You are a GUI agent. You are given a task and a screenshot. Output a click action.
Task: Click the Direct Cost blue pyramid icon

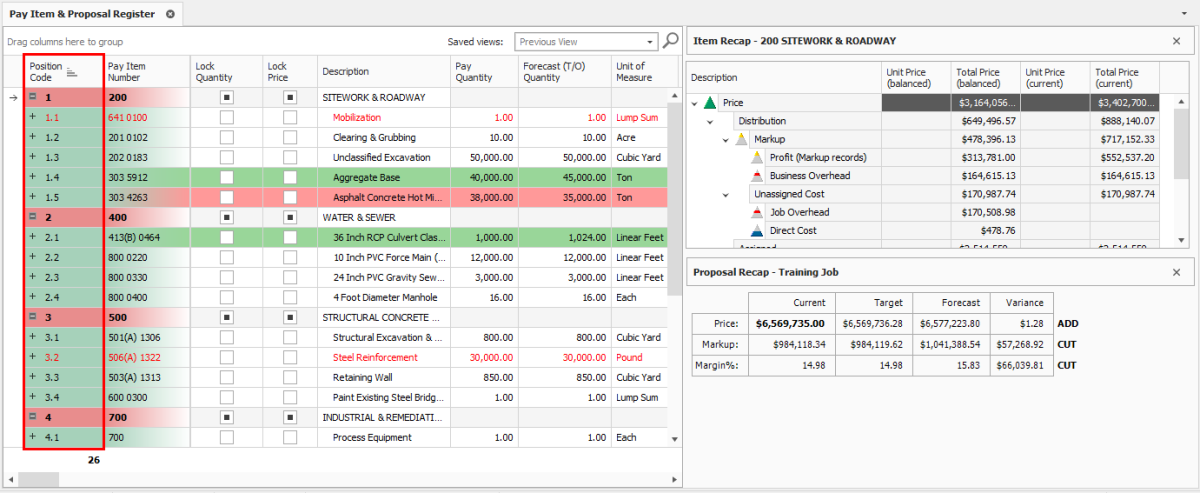click(757, 231)
